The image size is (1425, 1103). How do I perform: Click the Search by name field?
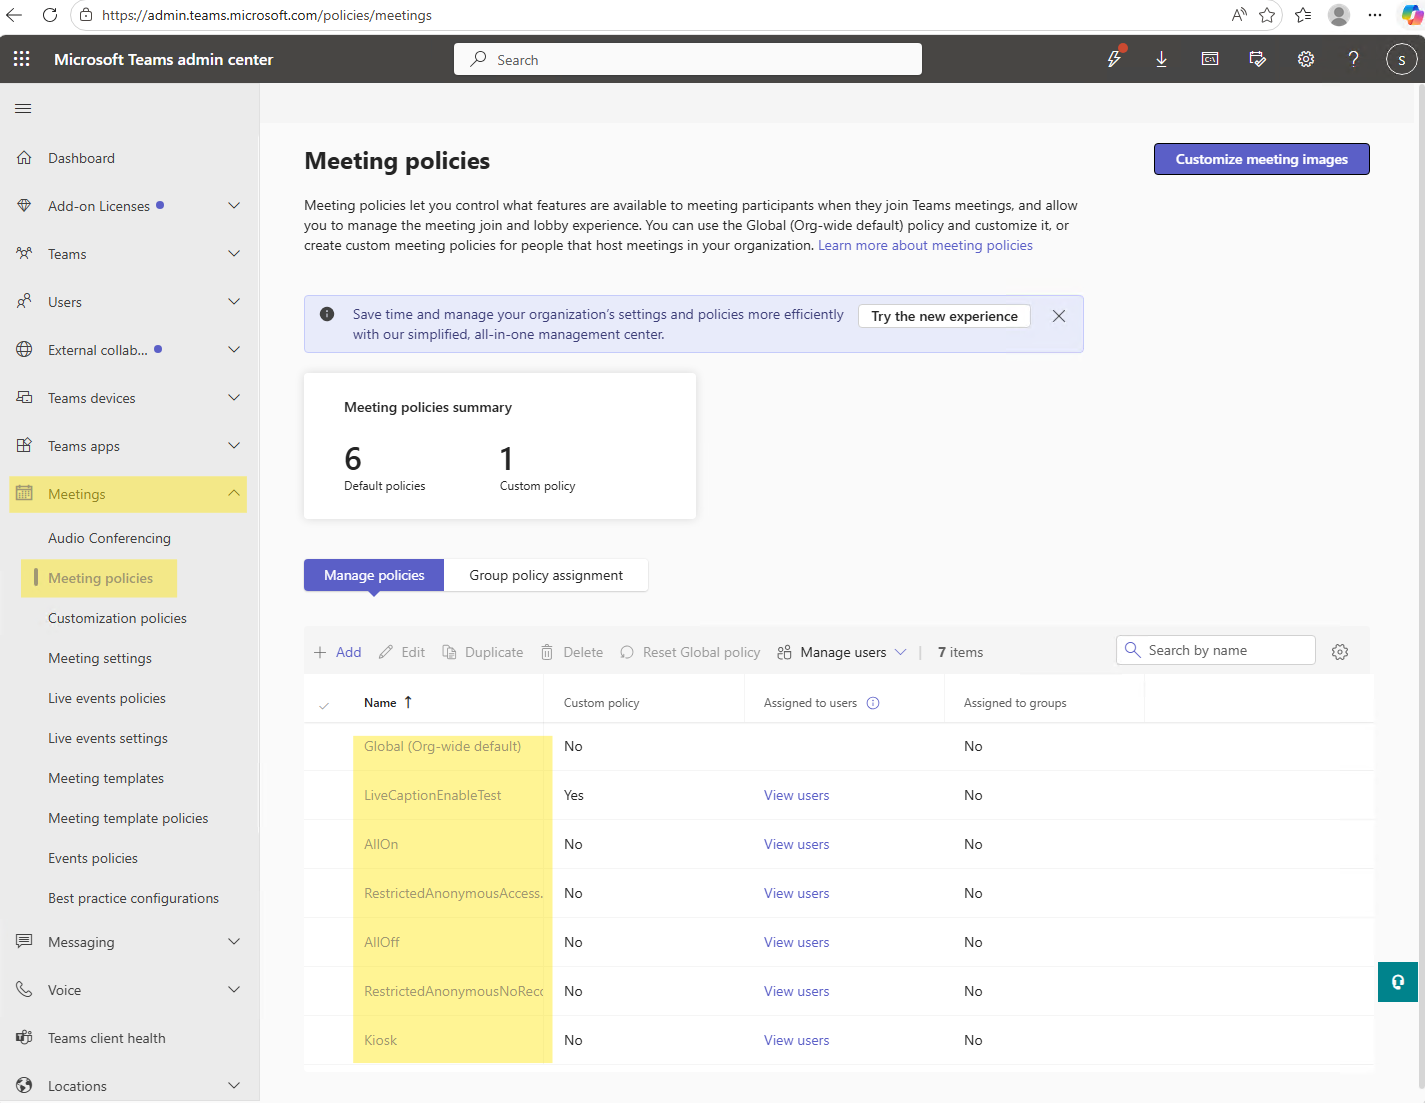point(1226,650)
